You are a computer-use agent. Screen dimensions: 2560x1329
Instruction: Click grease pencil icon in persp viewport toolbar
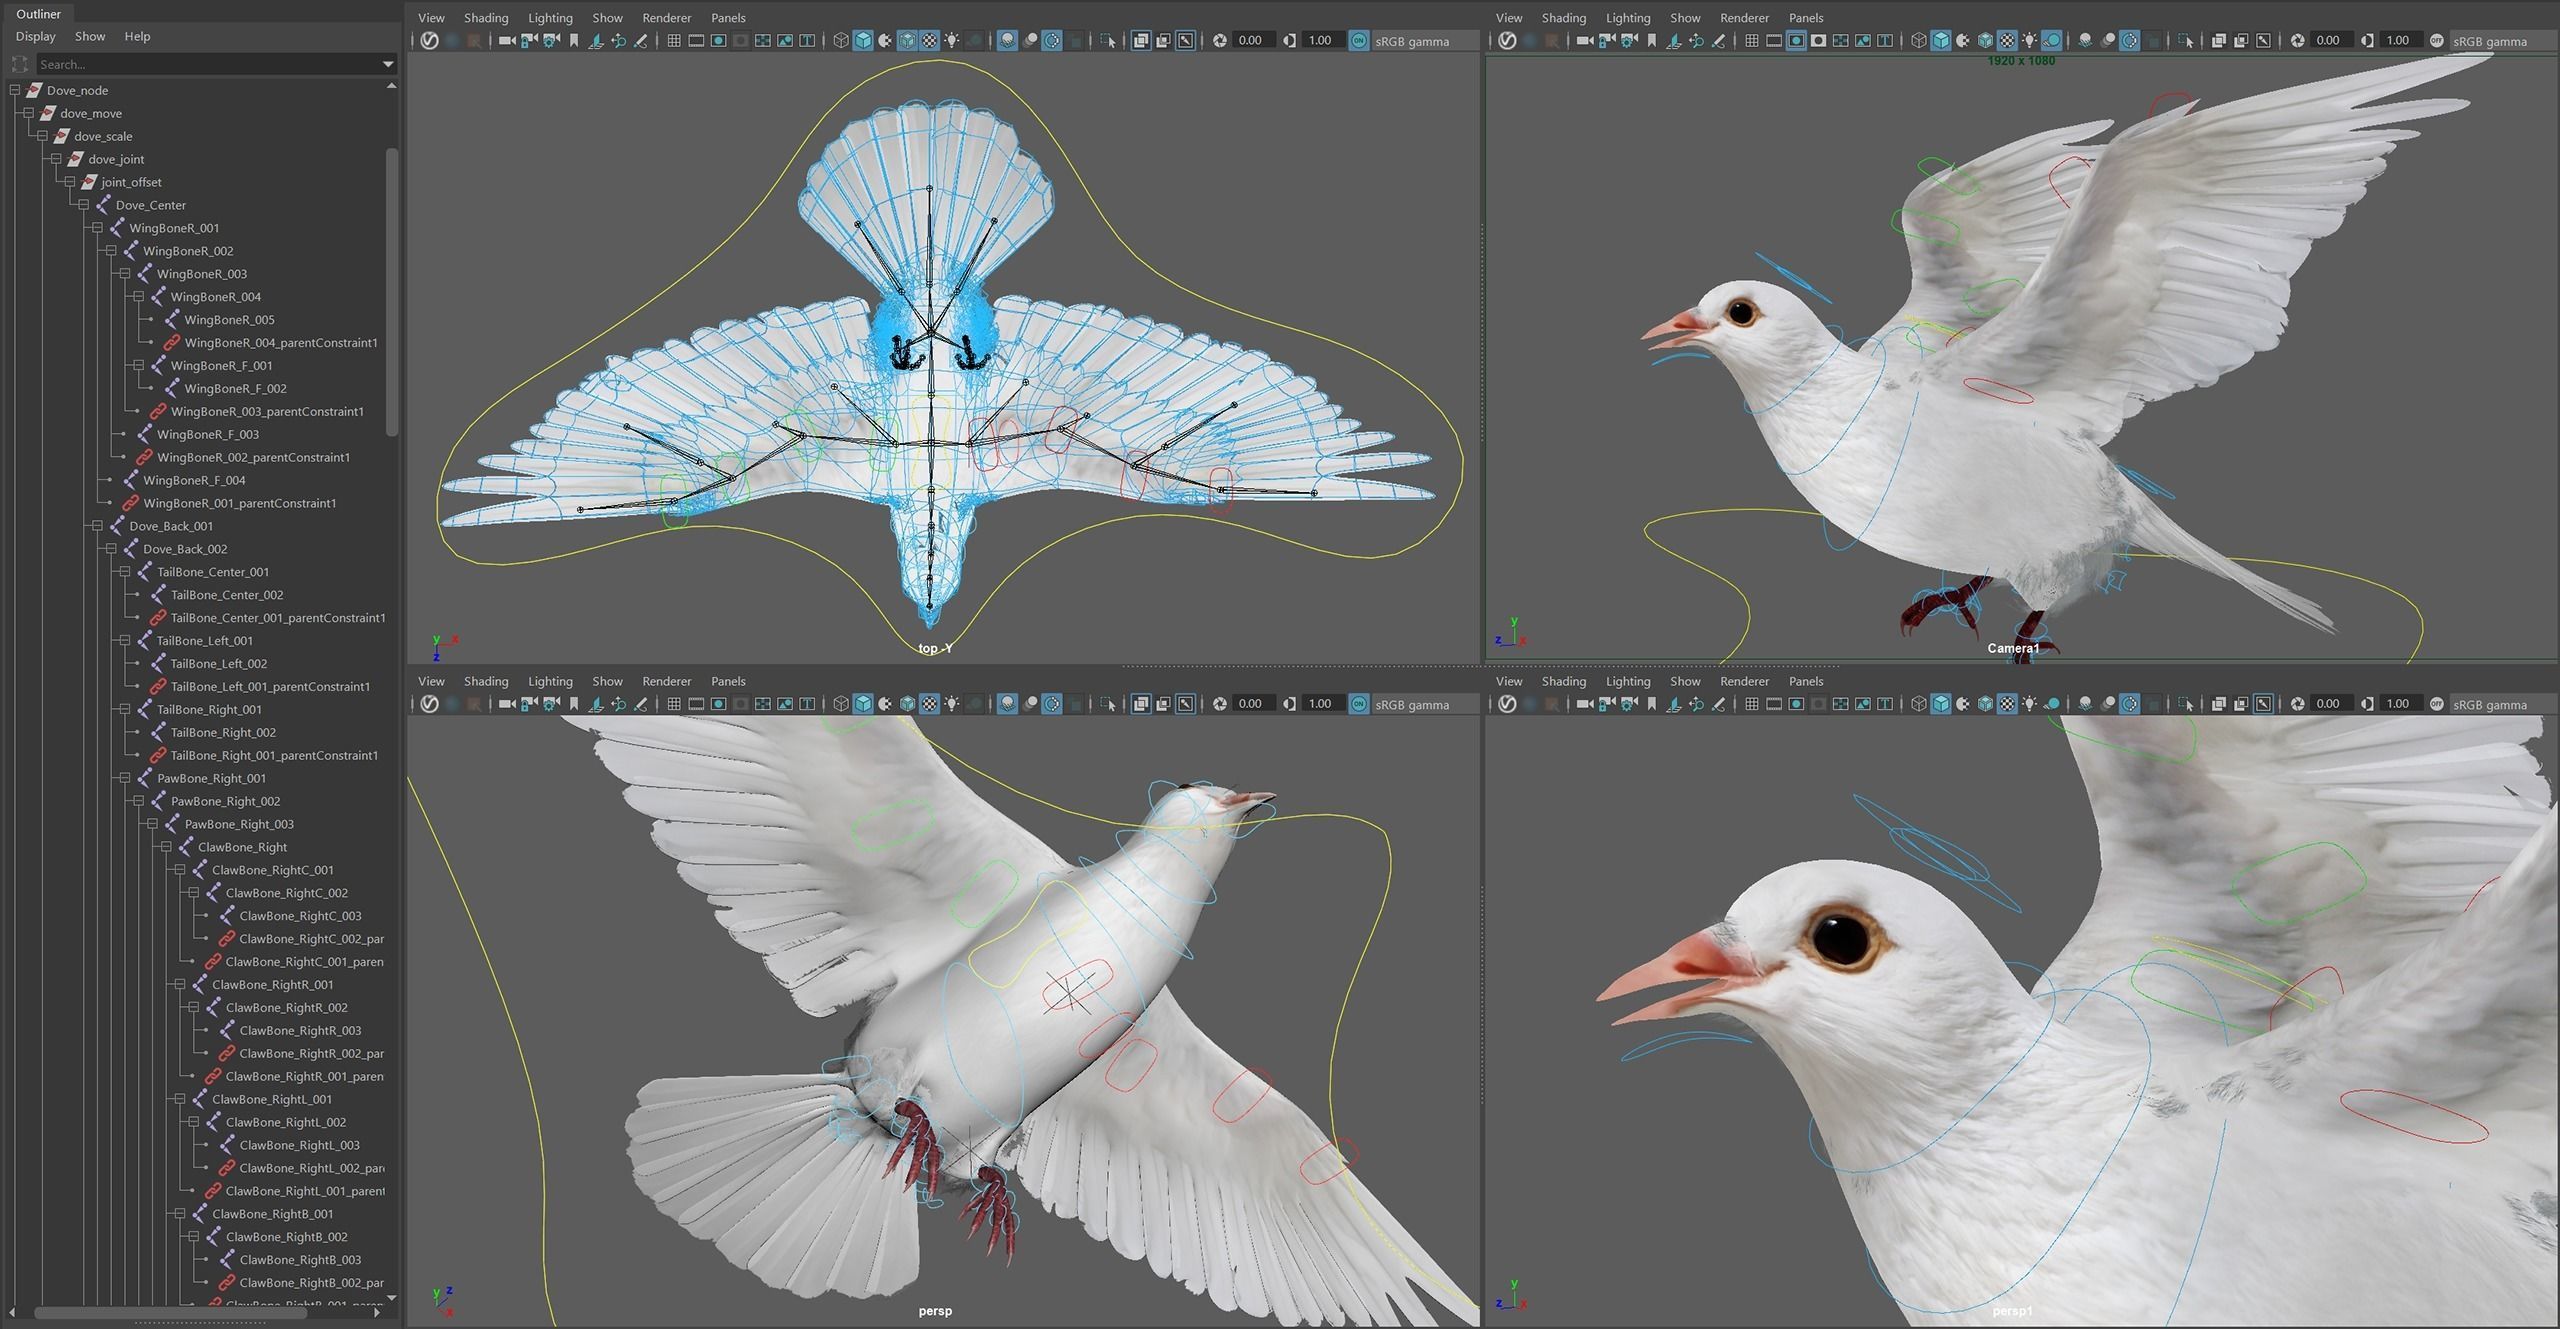pyautogui.click(x=641, y=704)
